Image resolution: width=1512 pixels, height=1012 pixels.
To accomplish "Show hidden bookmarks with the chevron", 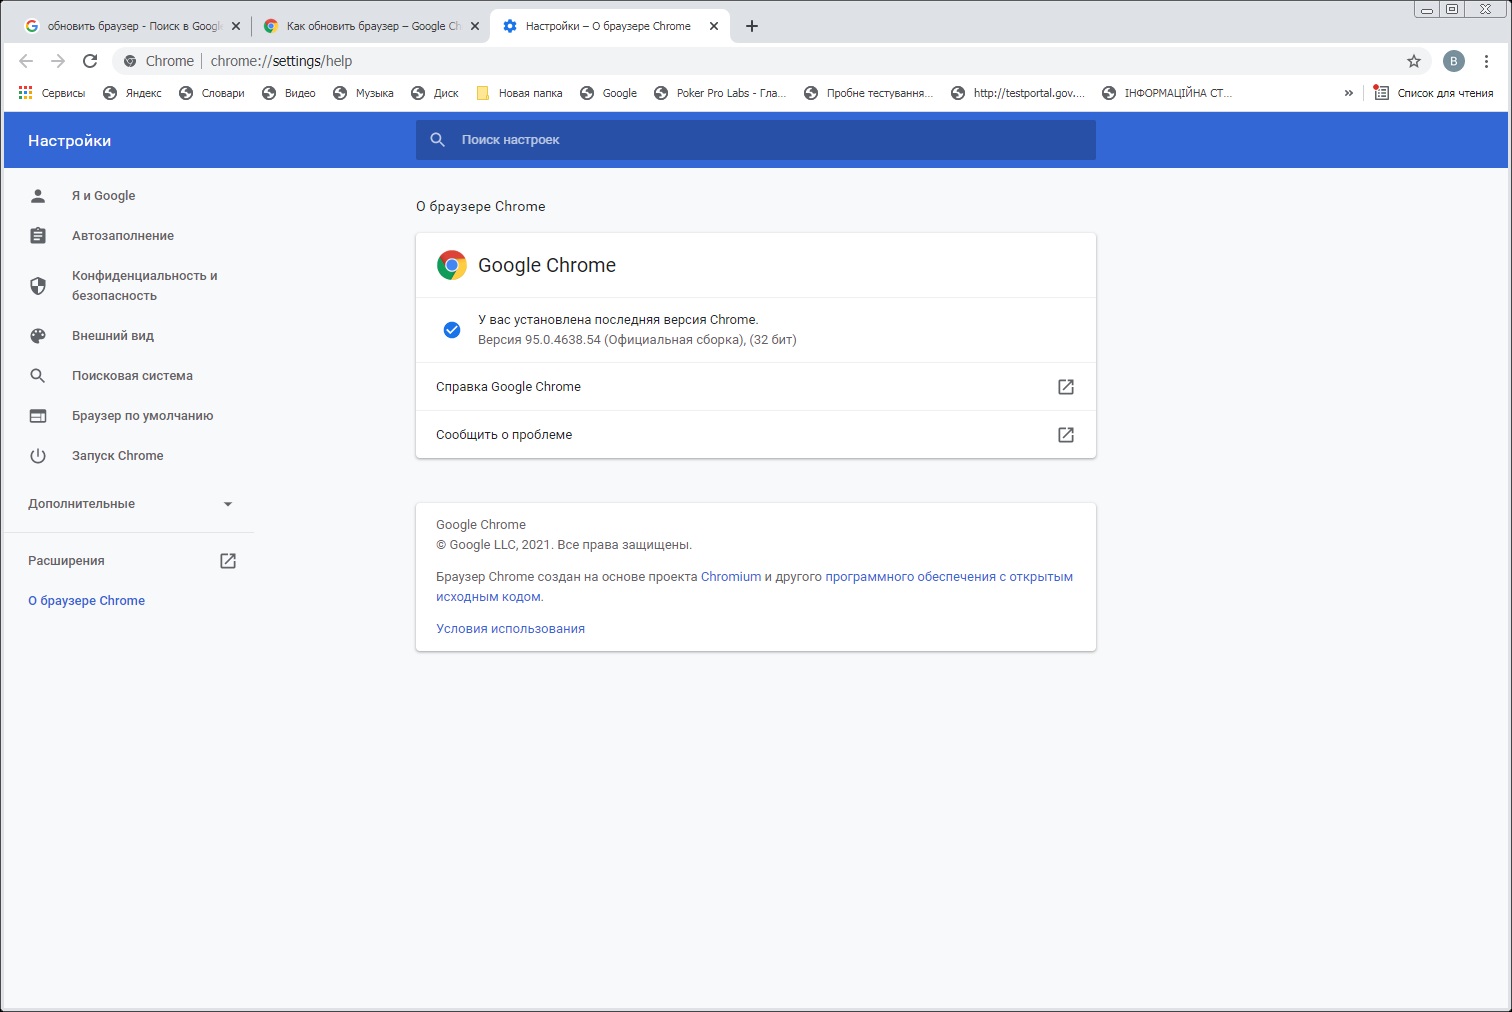I will click(1348, 93).
